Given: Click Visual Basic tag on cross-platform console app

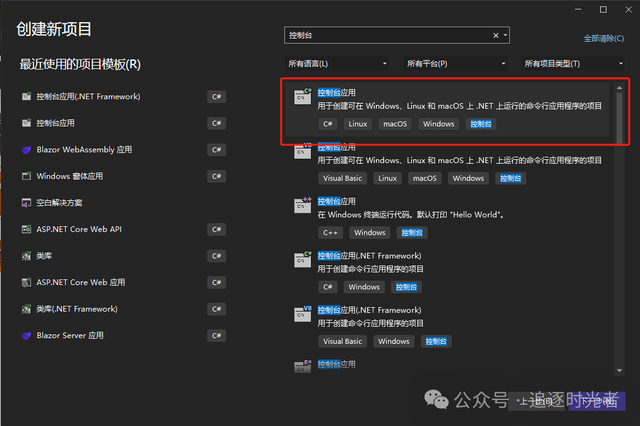Looking at the screenshot, I should click(342, 178).
